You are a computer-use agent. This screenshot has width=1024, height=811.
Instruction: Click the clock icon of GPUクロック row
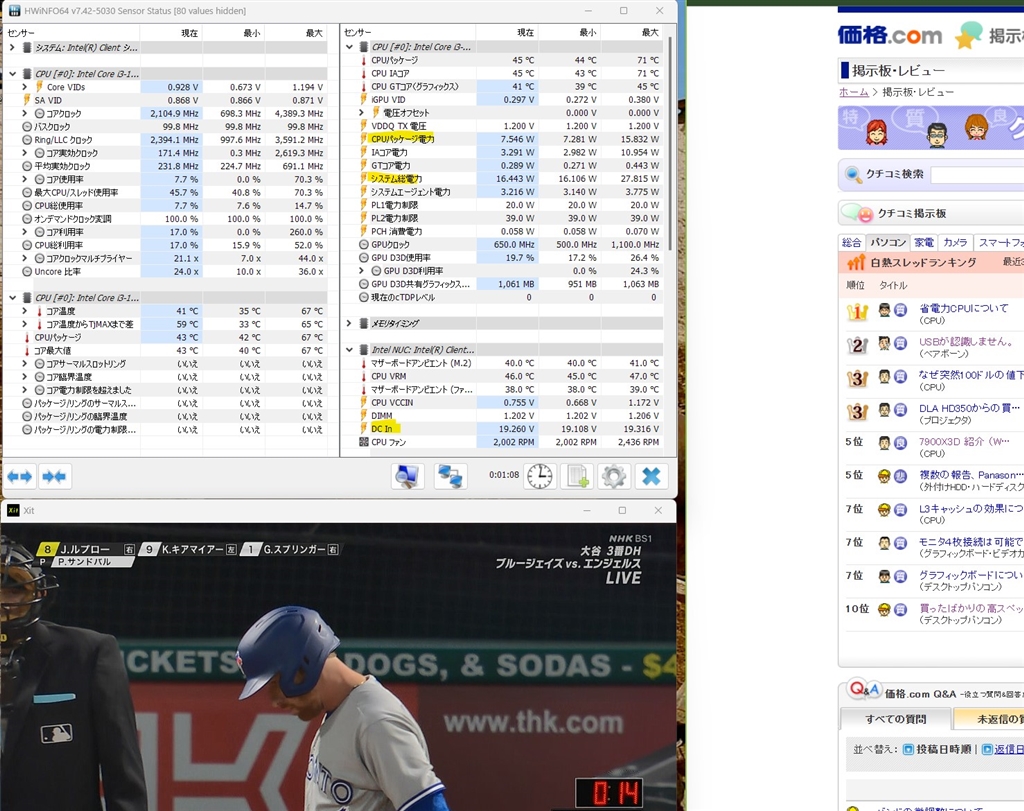[x=364, y=244]
